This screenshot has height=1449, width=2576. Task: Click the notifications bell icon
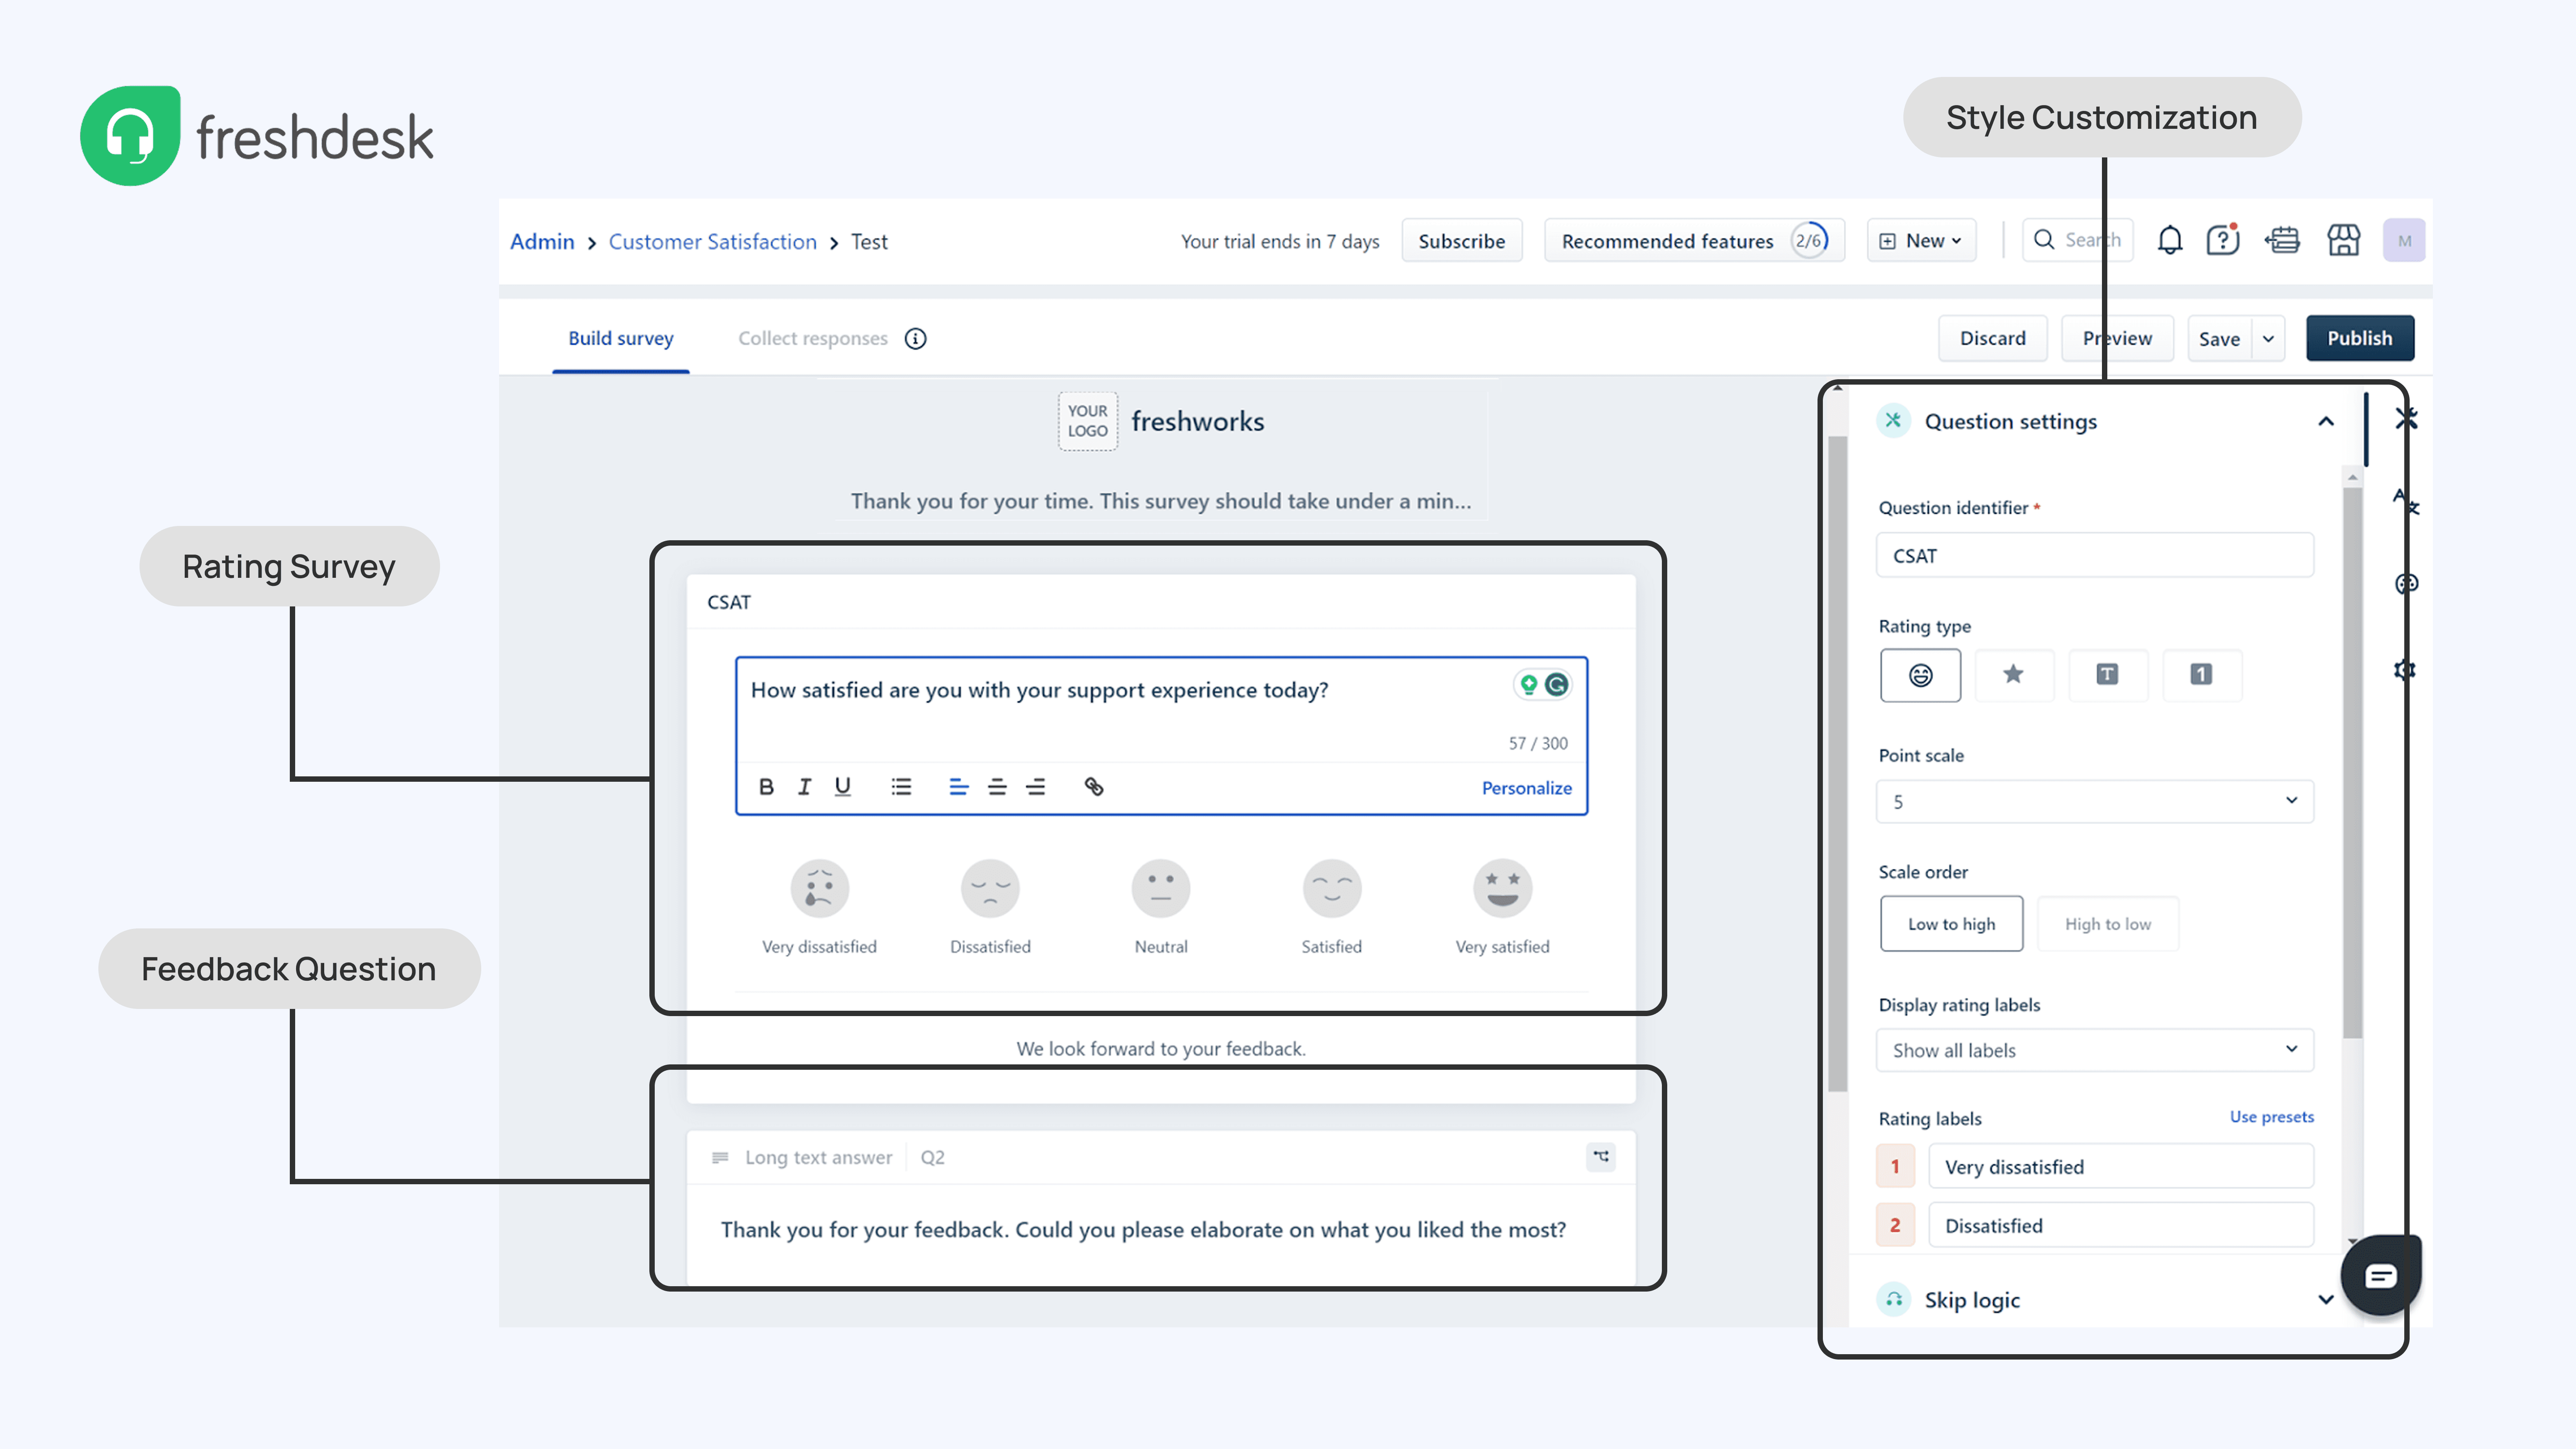click(x=2169, y=241)
